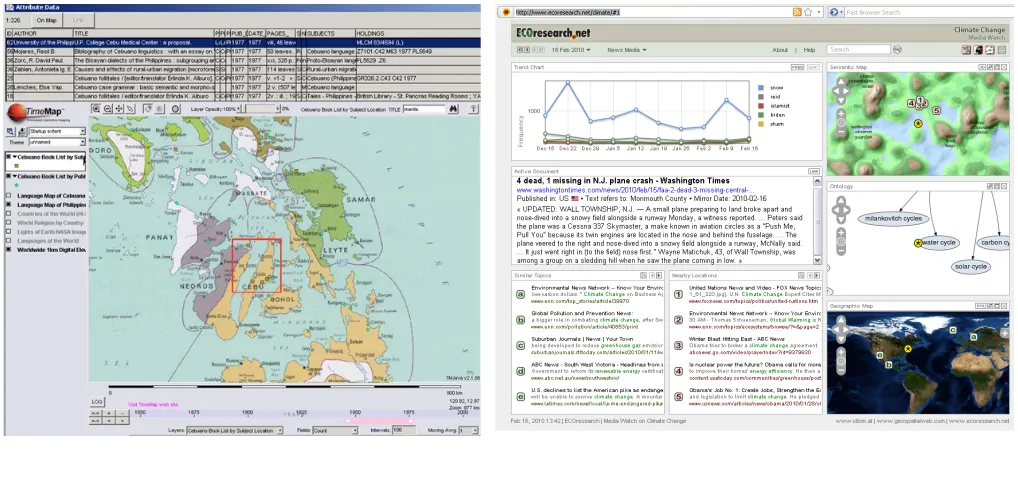The width and height of the screenshot is (1018, 480).
Task: Select the TimeMap pan tool
Action: [x=119, y=109]
